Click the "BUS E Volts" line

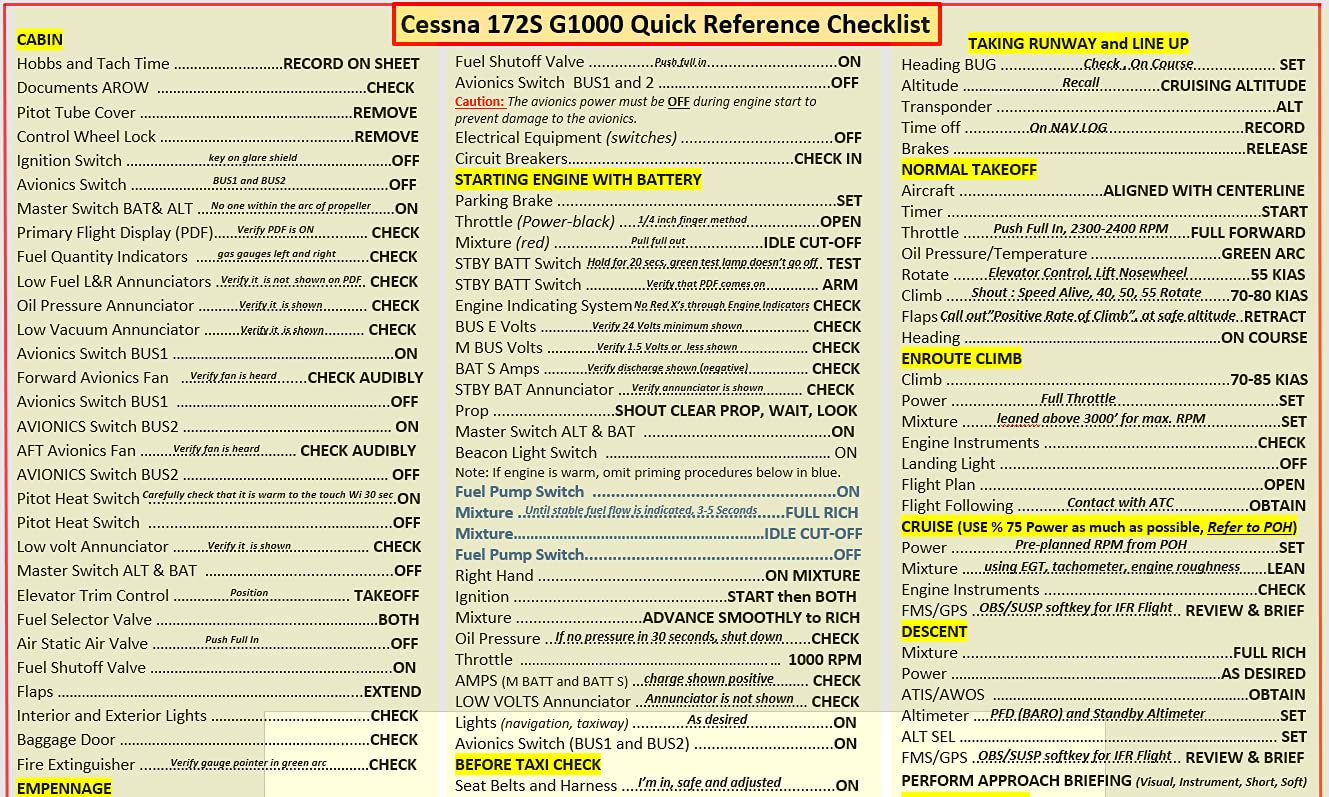point(658,327)
